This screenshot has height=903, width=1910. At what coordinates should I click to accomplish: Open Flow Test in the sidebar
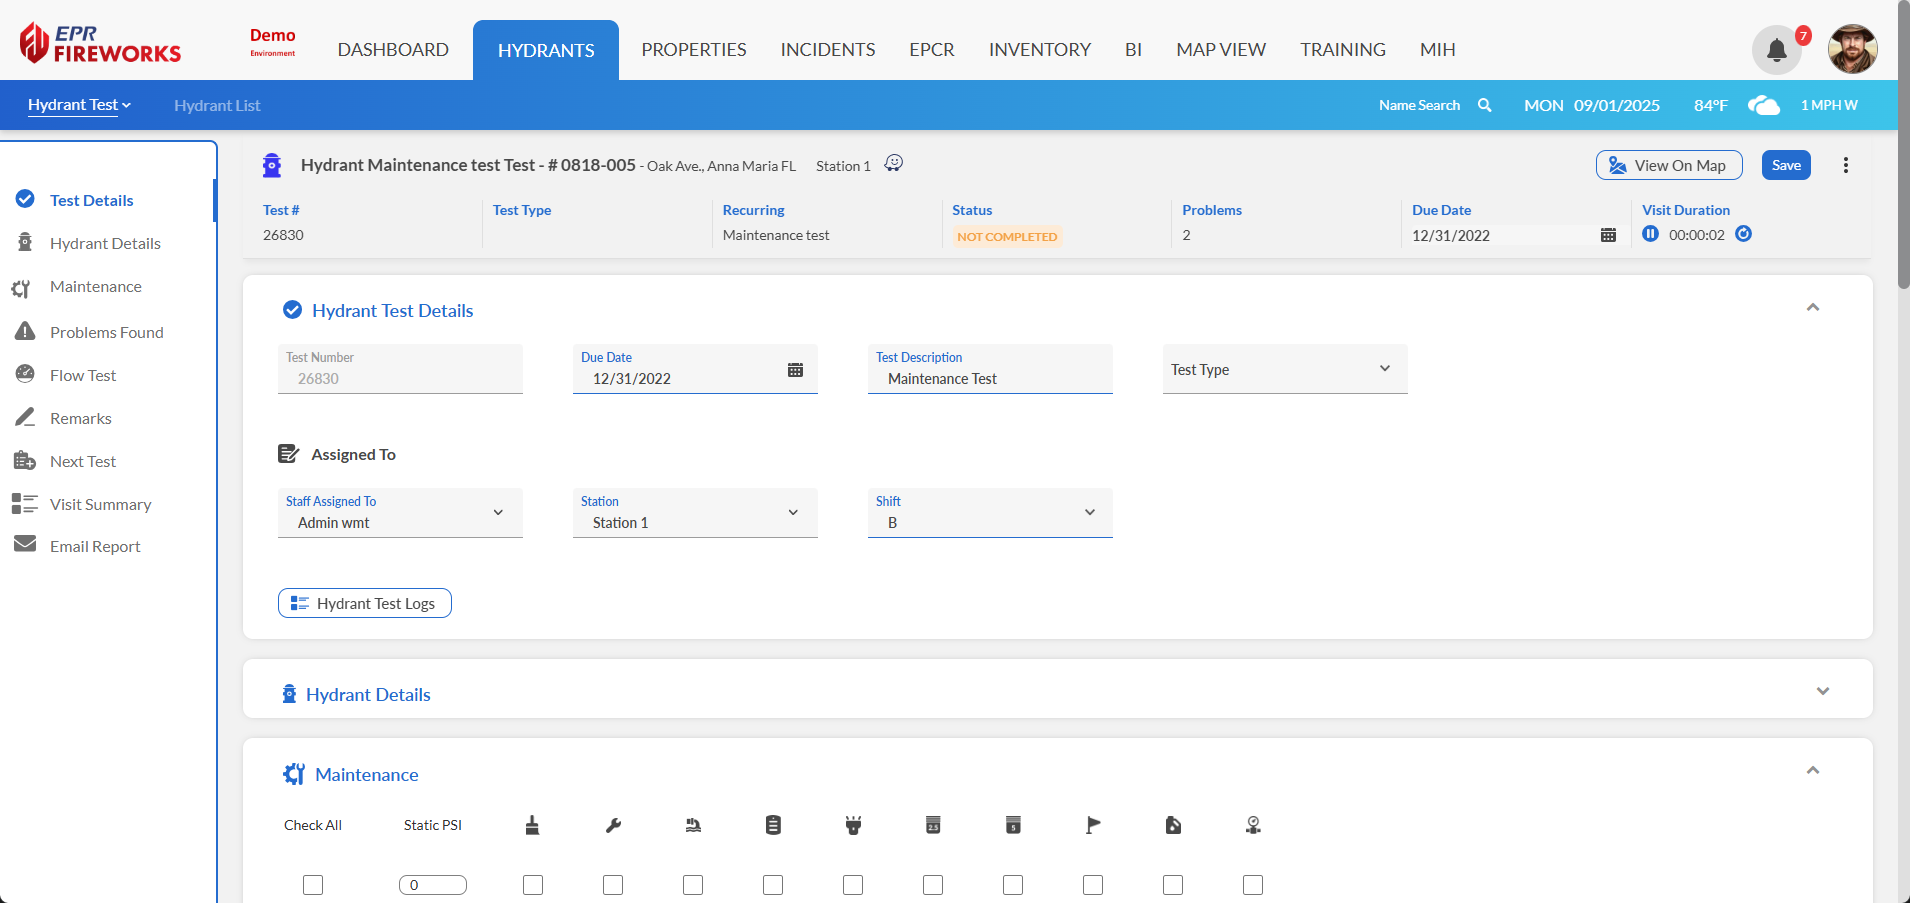83,375
